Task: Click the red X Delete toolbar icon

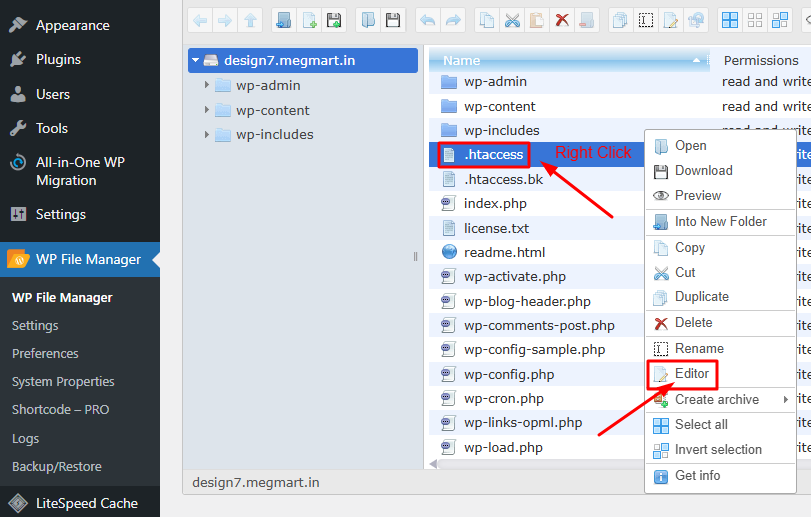Action: click(562, 20)
